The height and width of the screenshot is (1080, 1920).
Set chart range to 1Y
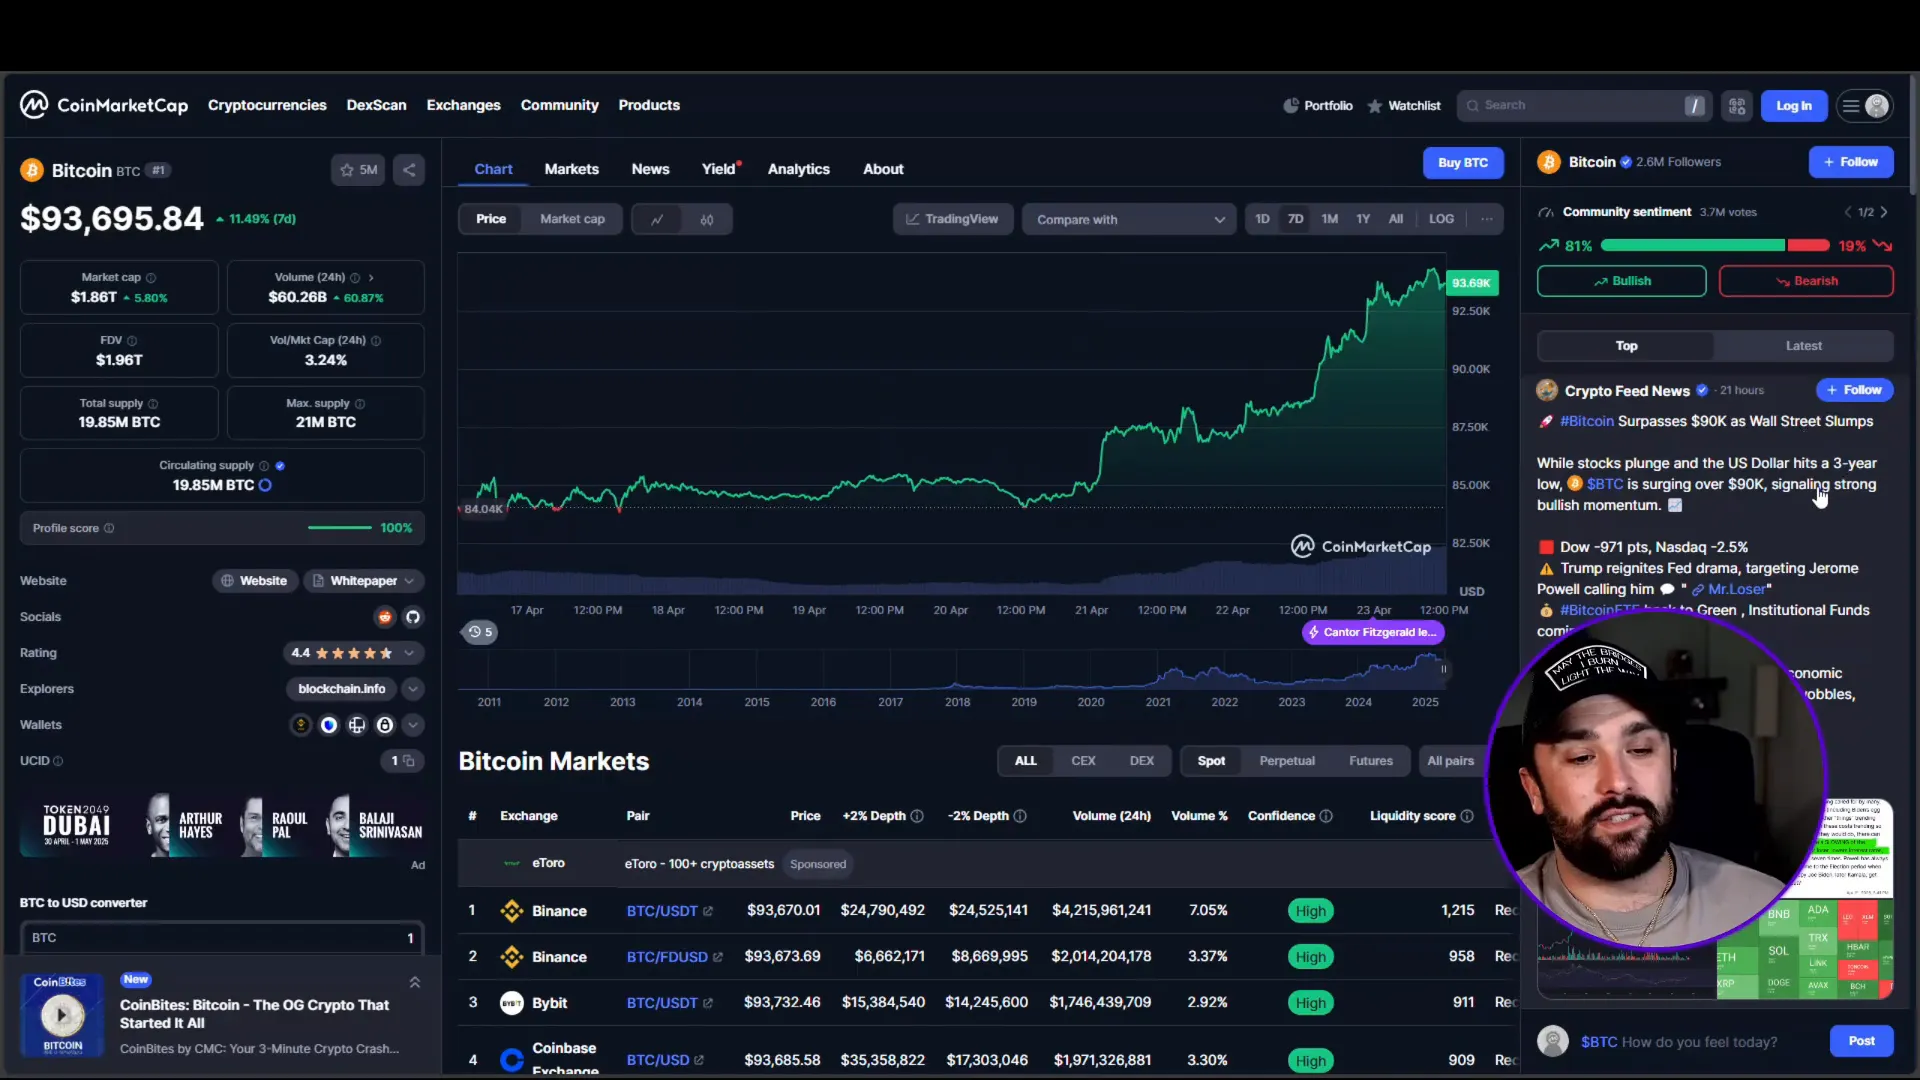pos(1363,219)
